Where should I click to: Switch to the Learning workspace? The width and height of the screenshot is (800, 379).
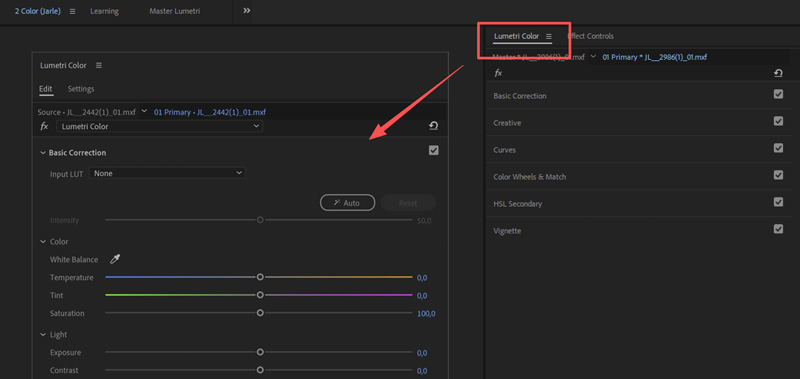(104, 11)
